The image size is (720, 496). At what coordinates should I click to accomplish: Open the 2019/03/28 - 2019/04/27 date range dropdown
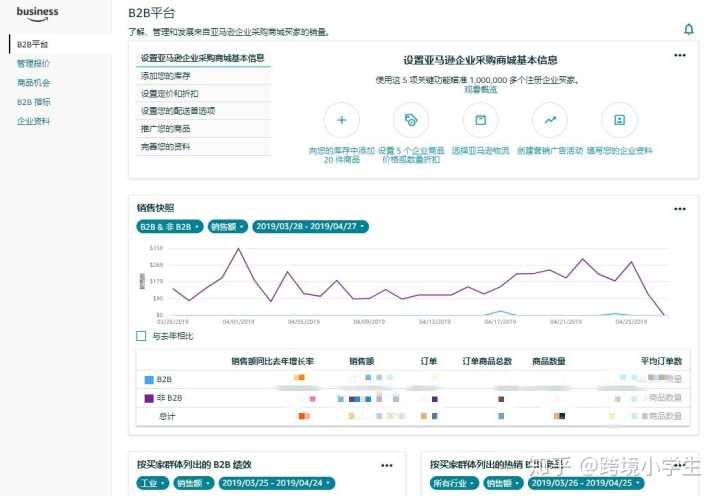(x=309, y=227)
